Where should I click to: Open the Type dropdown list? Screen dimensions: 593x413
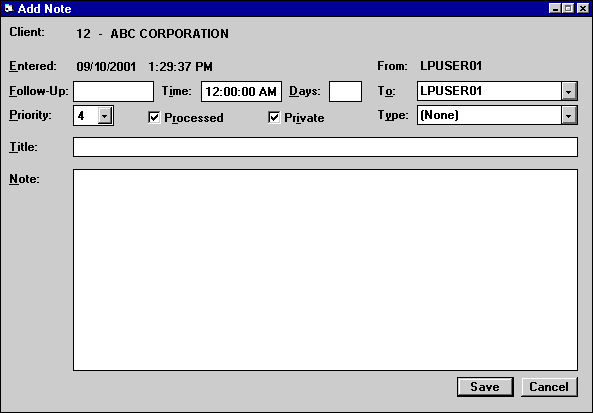568,115
